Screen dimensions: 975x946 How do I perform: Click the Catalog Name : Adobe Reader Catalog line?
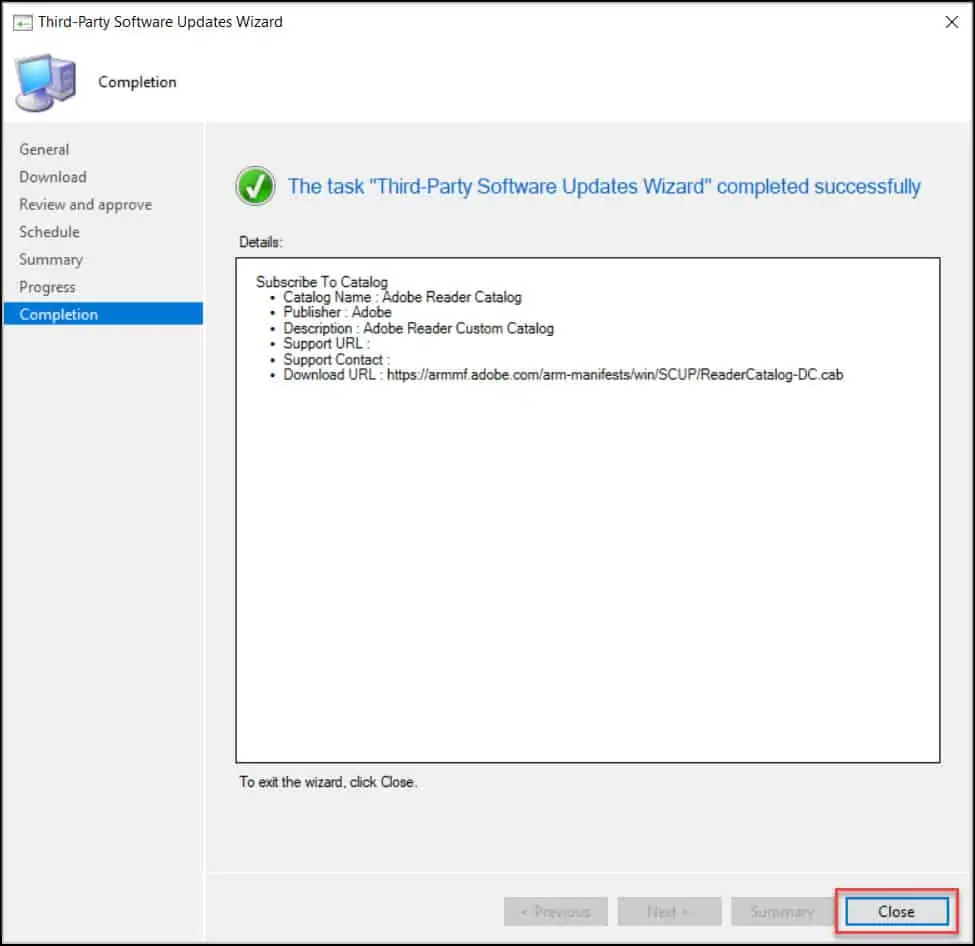click(402, 297)
